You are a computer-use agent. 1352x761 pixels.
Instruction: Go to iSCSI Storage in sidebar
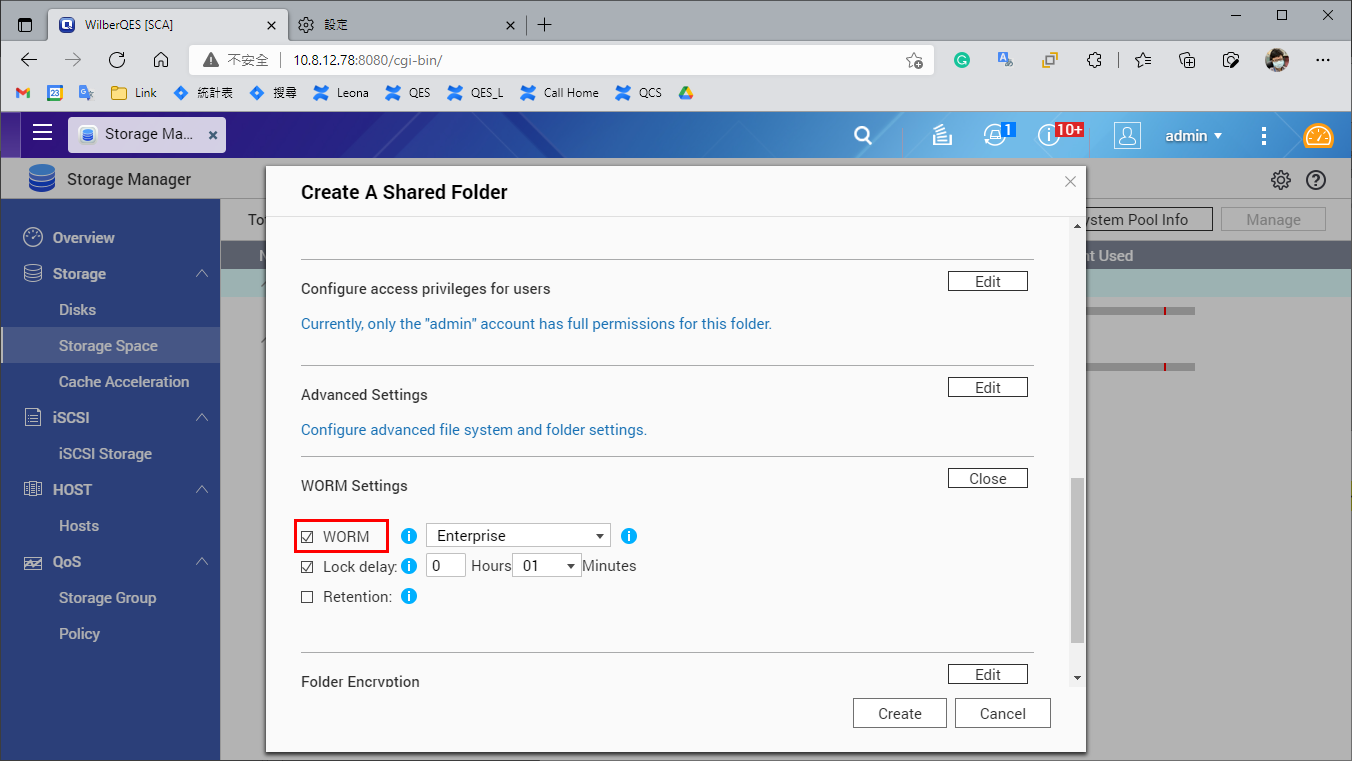pyautogui.click(x=105, y=454)
